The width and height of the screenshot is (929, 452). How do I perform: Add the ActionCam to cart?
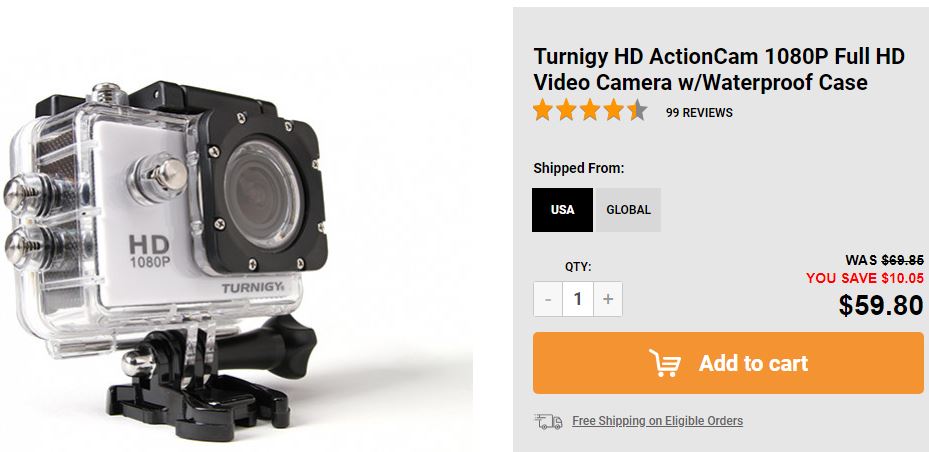tap(728, 363)
